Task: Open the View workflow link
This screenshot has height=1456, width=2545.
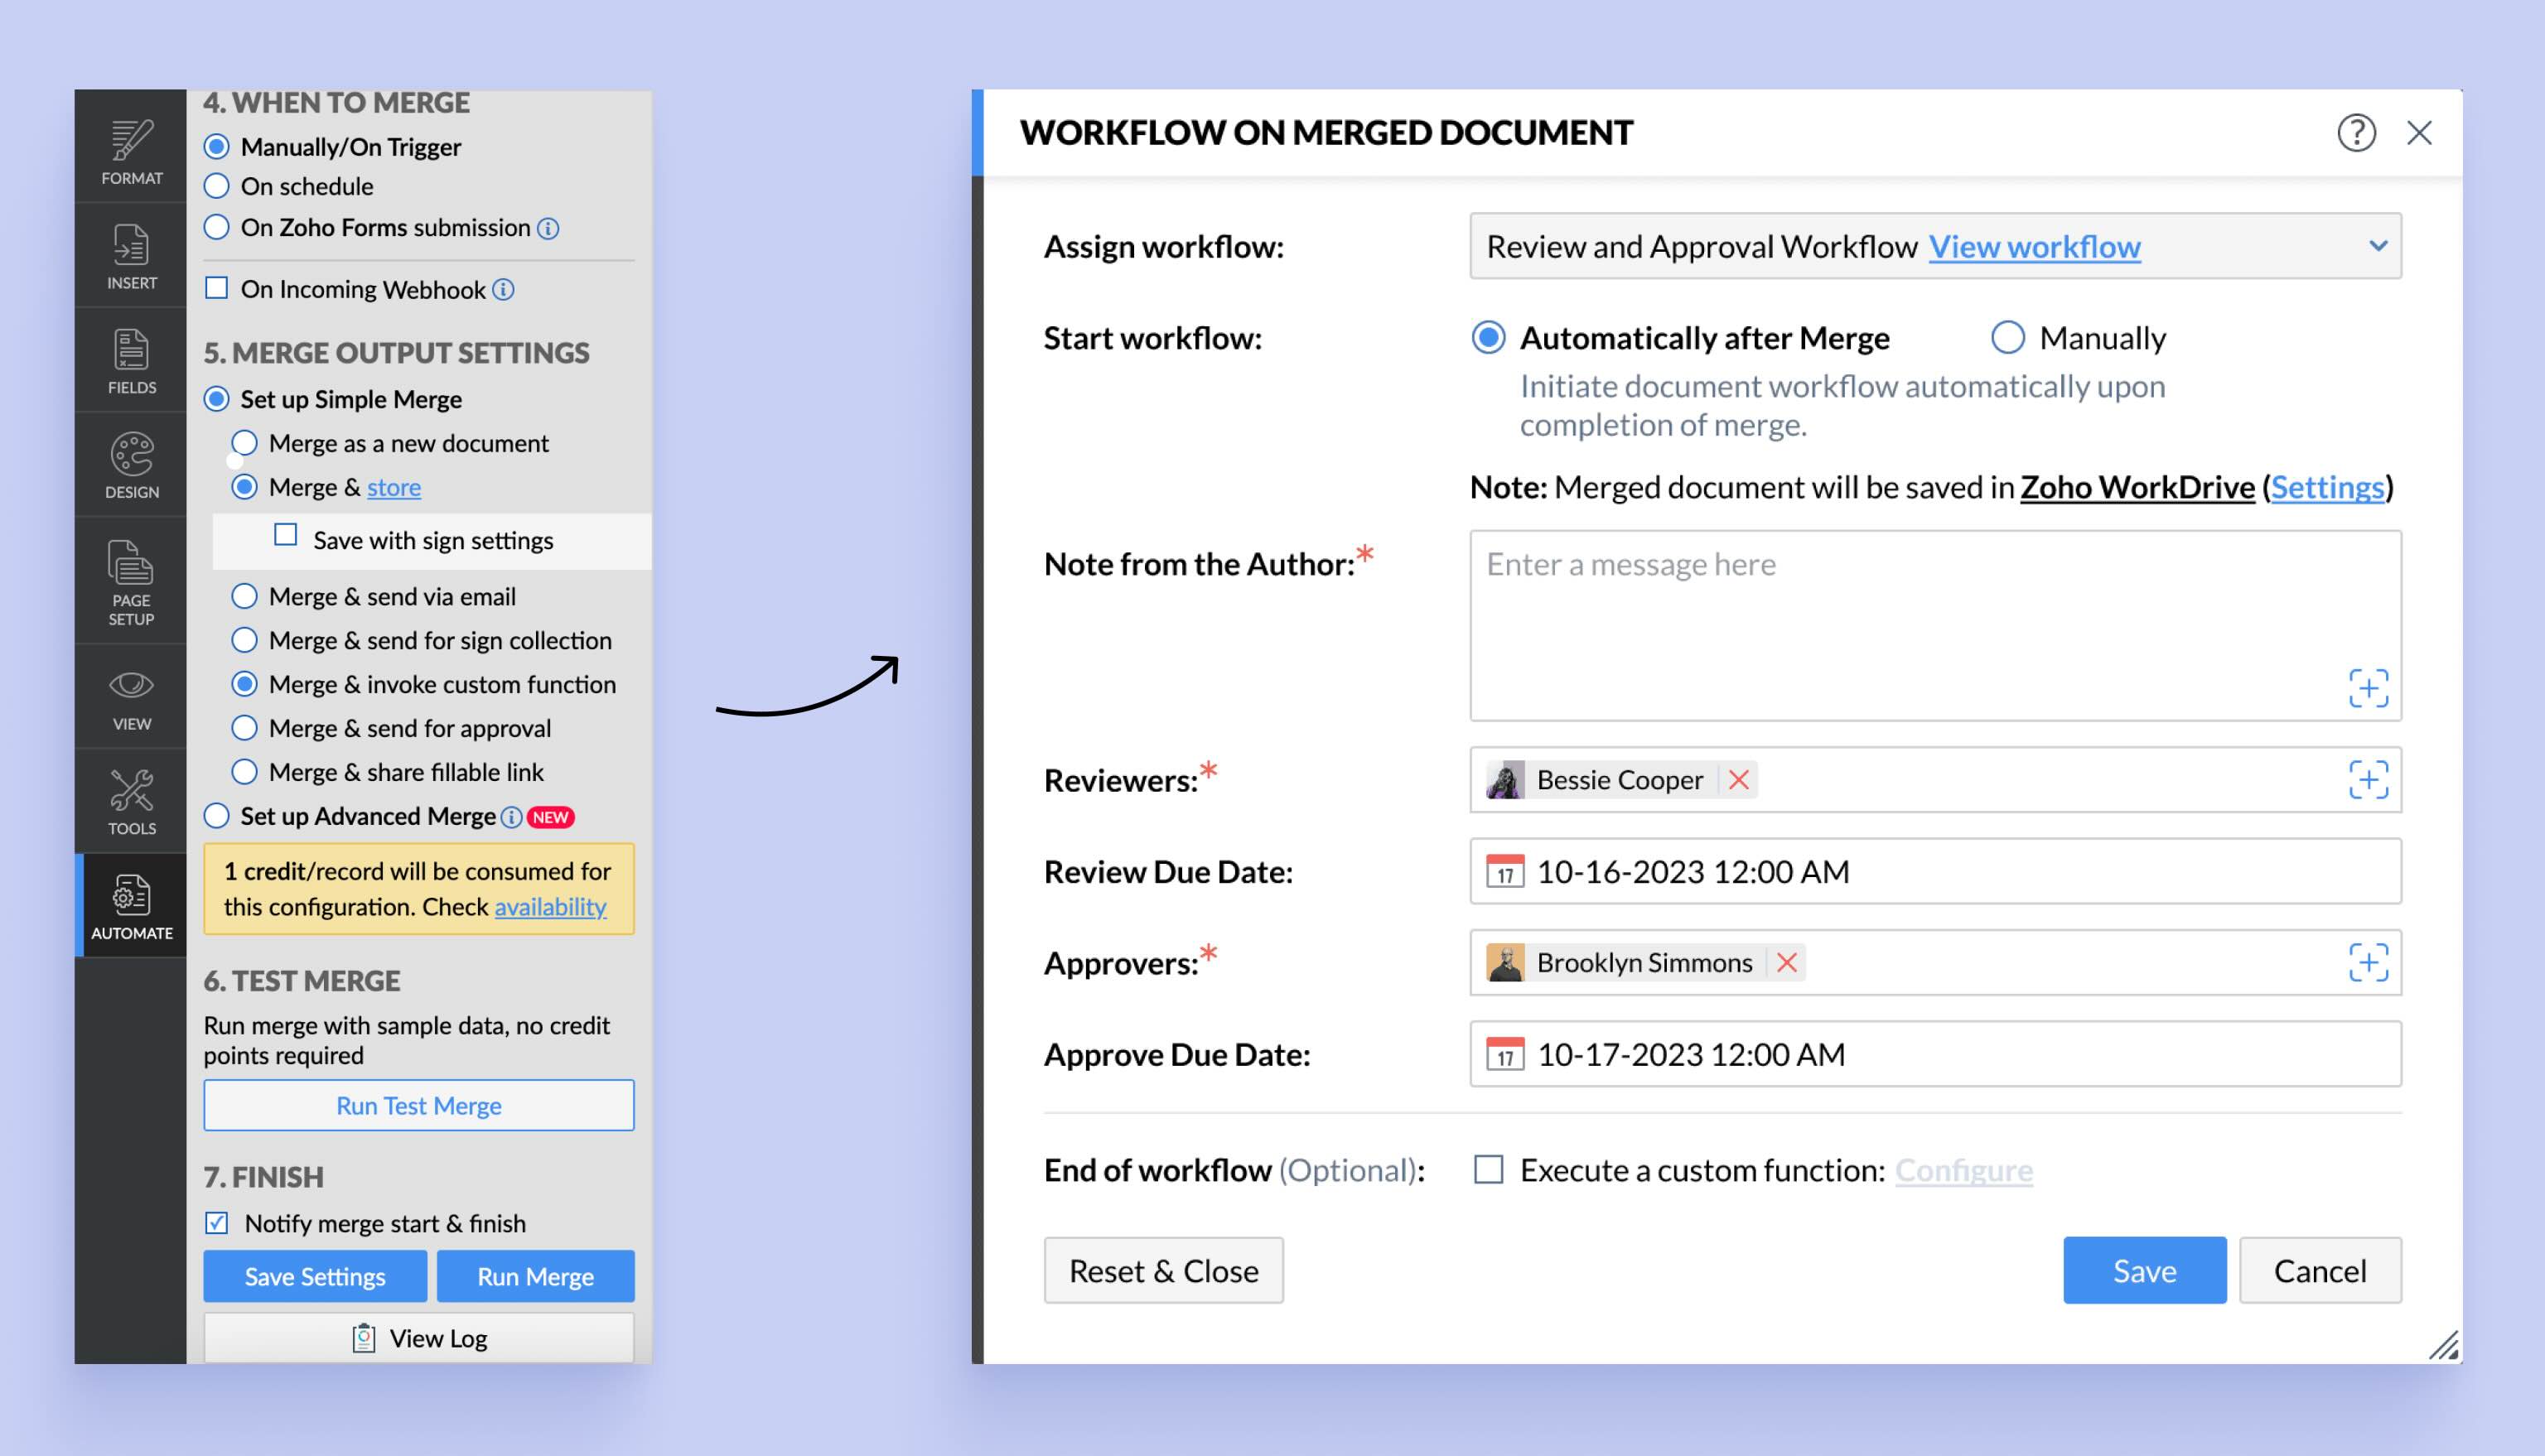Action: pos(2033,246)
